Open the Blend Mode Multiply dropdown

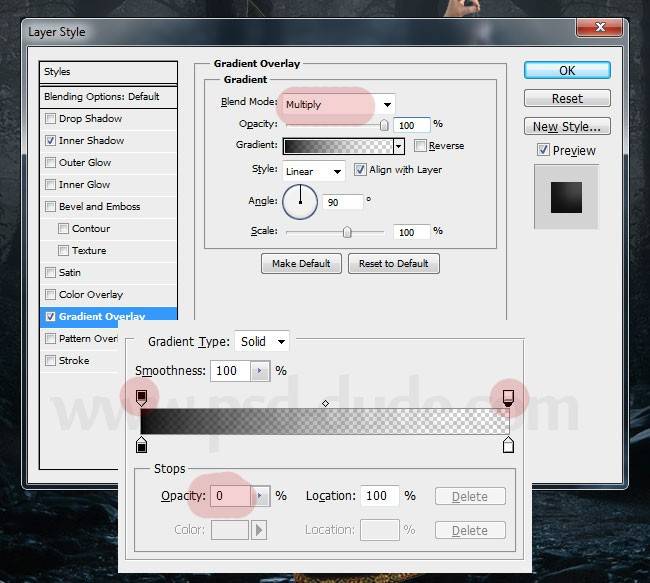point(338,105)
